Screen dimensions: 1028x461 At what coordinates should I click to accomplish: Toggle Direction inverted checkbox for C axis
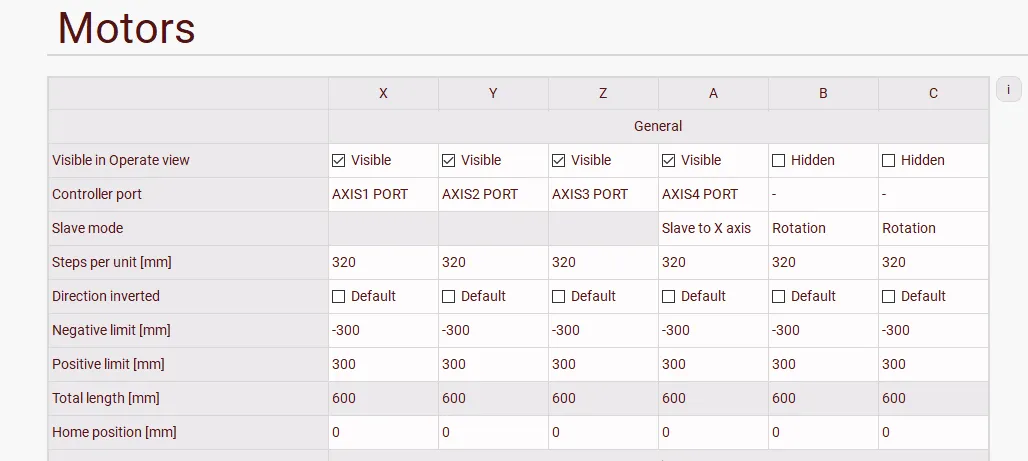889,296
